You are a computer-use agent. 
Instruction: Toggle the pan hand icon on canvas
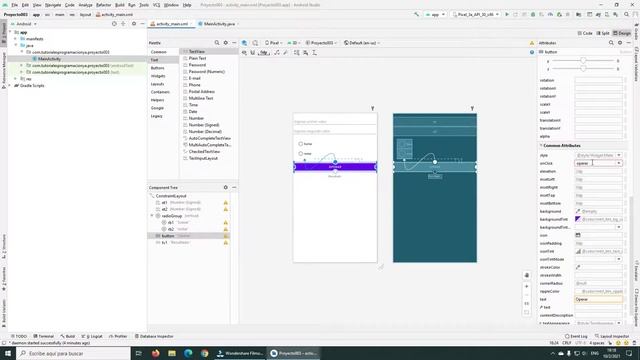pos(527,276)
